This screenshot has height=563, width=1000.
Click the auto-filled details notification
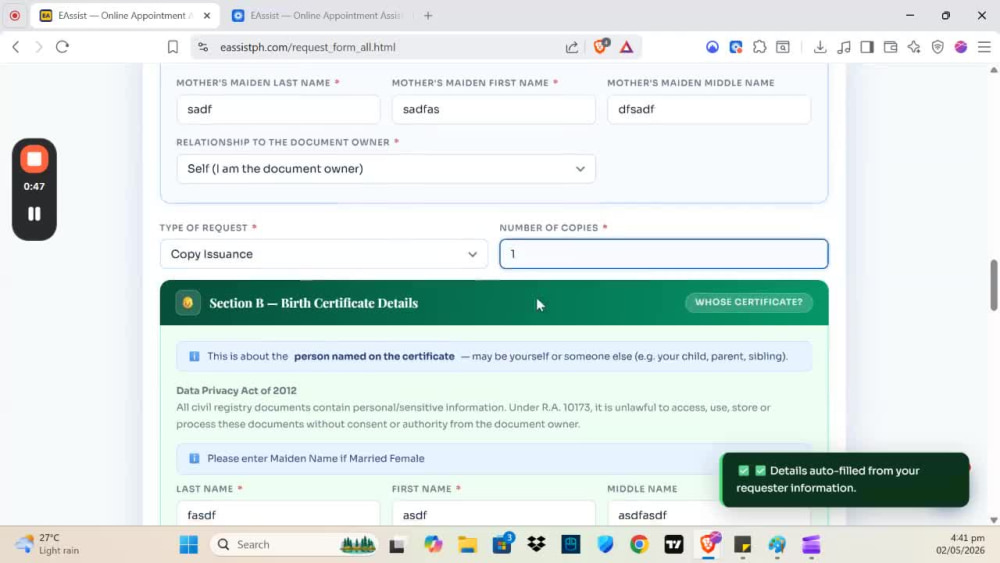[x=844, y=479]
